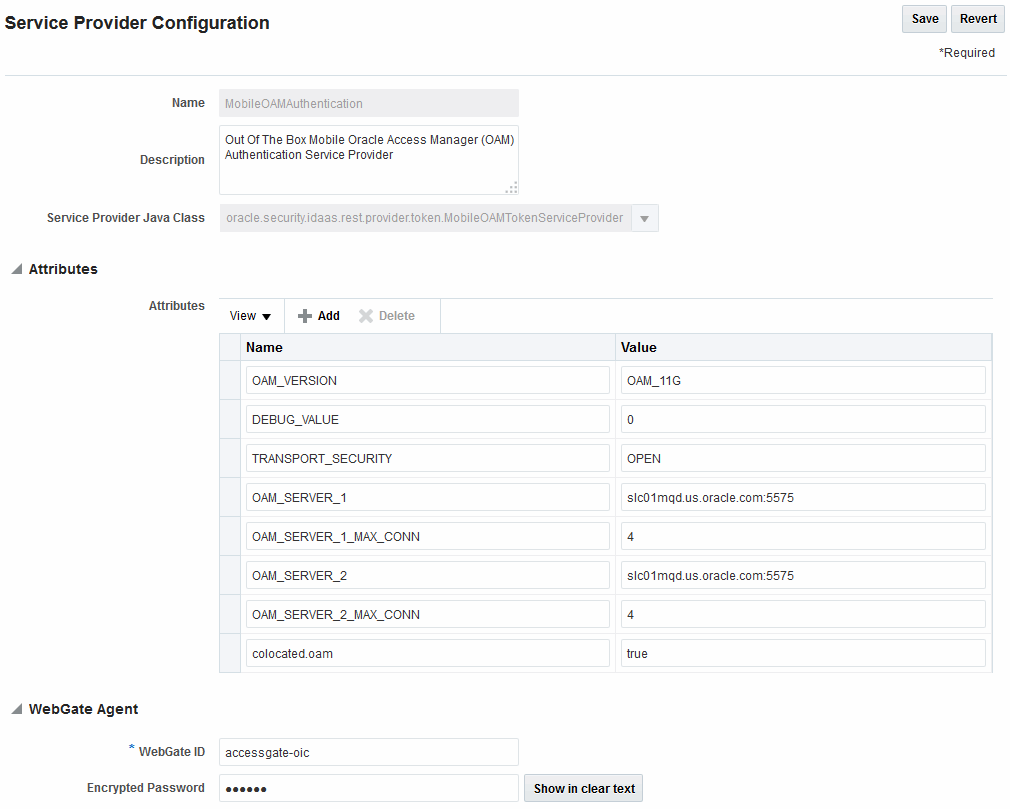Click the Revert button

(x=978, y=19)
